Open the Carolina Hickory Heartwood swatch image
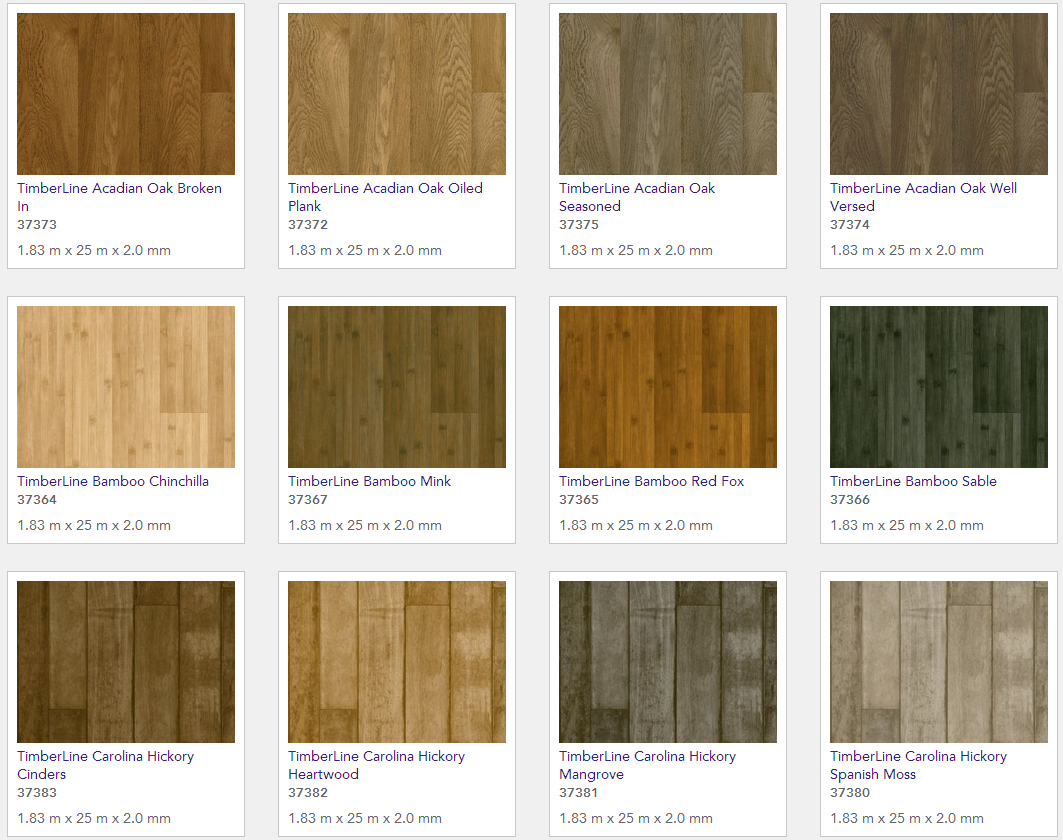 (x=397, y=662)
